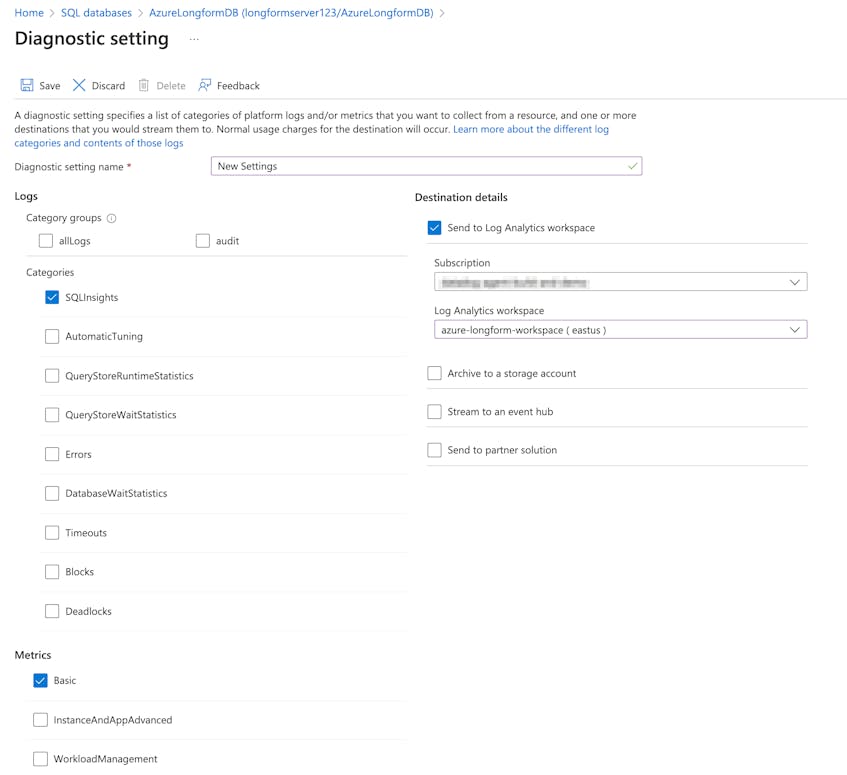This screenshot has width=847, height=775.
Task: Click the Logs section heading
Action: tap(26, 196)
